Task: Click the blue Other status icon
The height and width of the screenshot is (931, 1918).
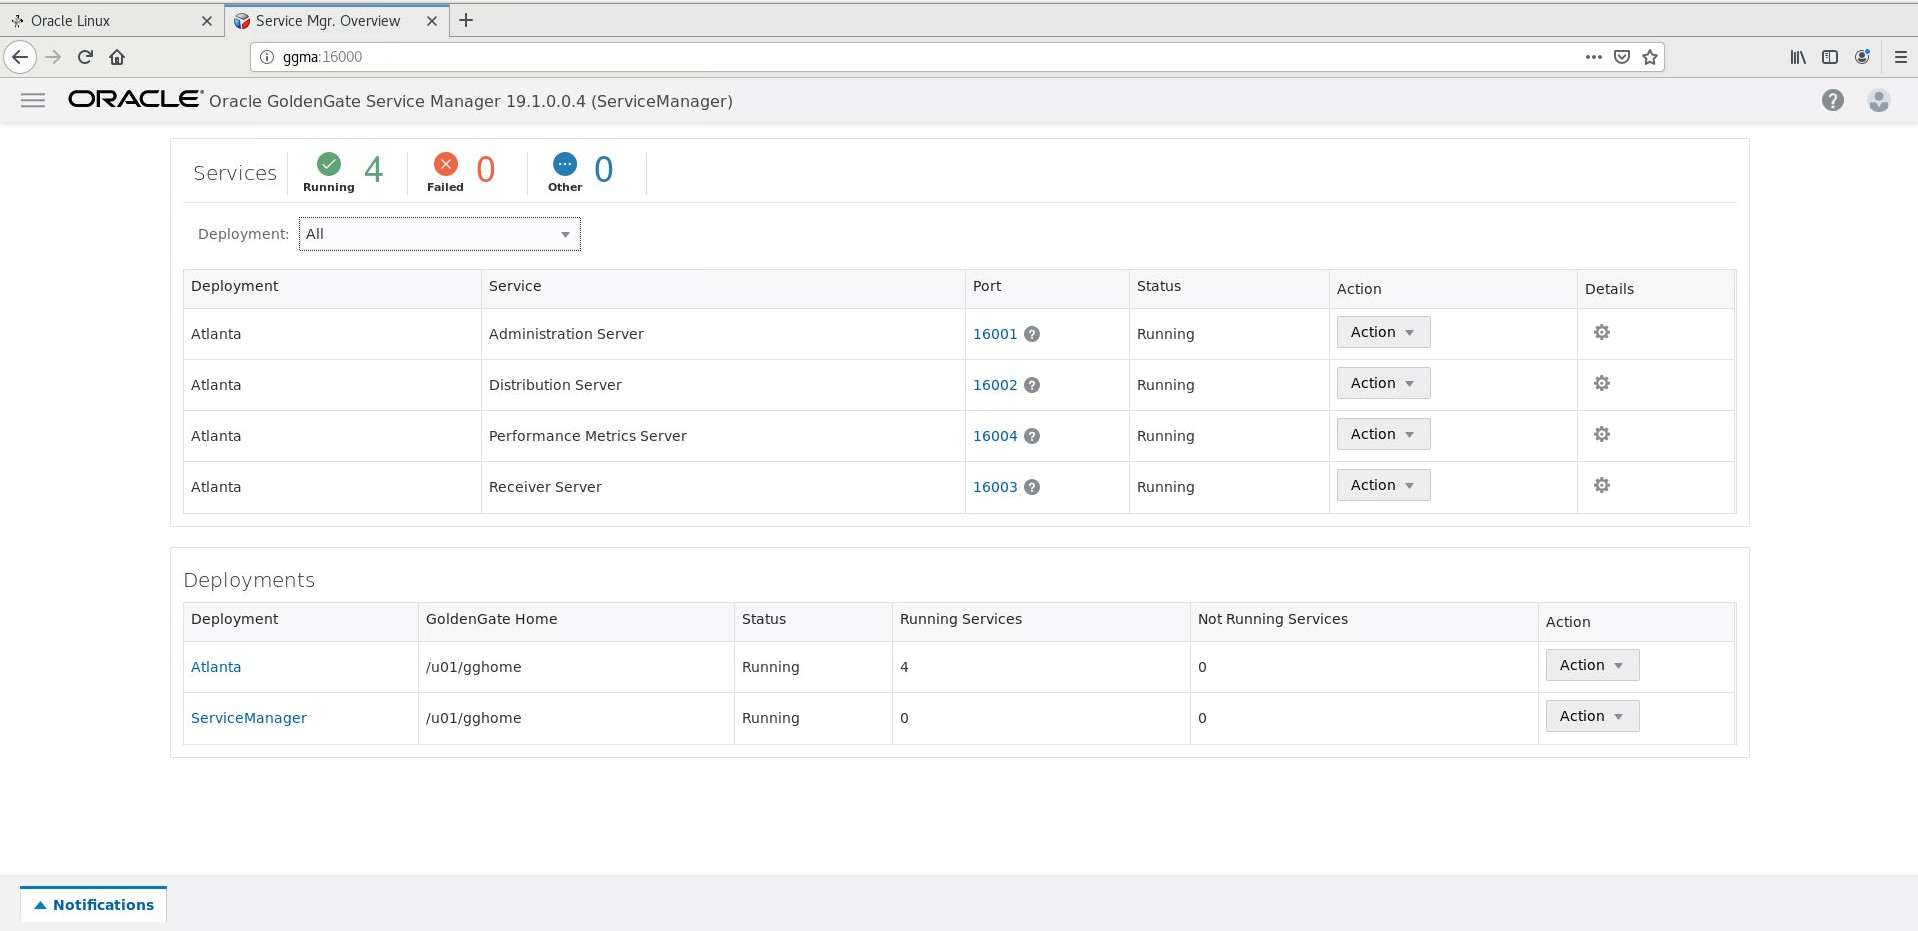Action: (565, 164)
